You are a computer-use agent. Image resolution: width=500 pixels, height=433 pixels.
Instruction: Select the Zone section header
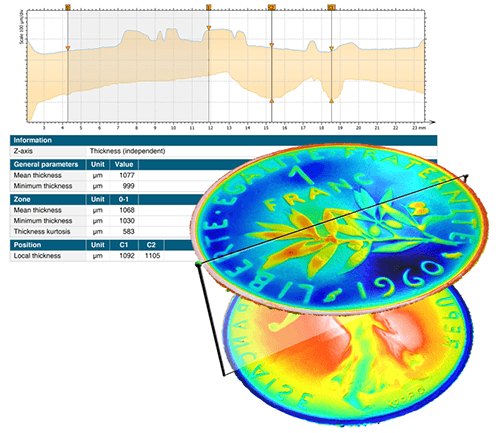[22, 199]
